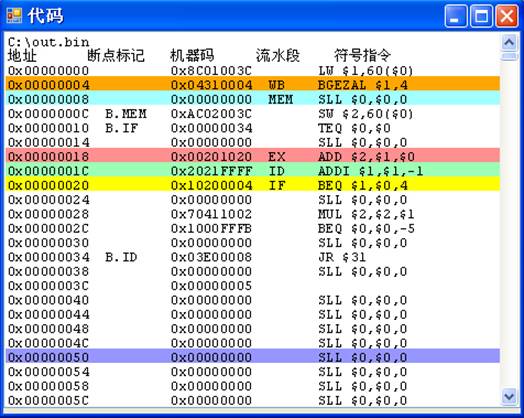The width and height of the screenshot is (524, 418).
Task: Click the 地址 column header
Action: pos(22,56)
